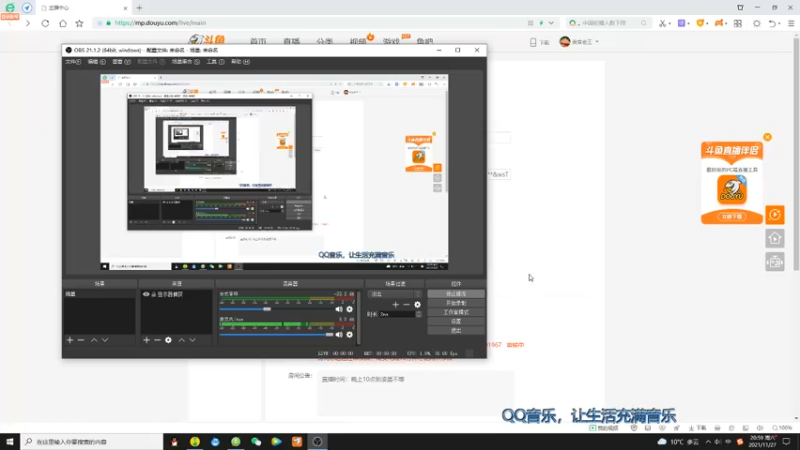Open a new browser tab
This screenshot has width=800, height=450.
(139, 8)
